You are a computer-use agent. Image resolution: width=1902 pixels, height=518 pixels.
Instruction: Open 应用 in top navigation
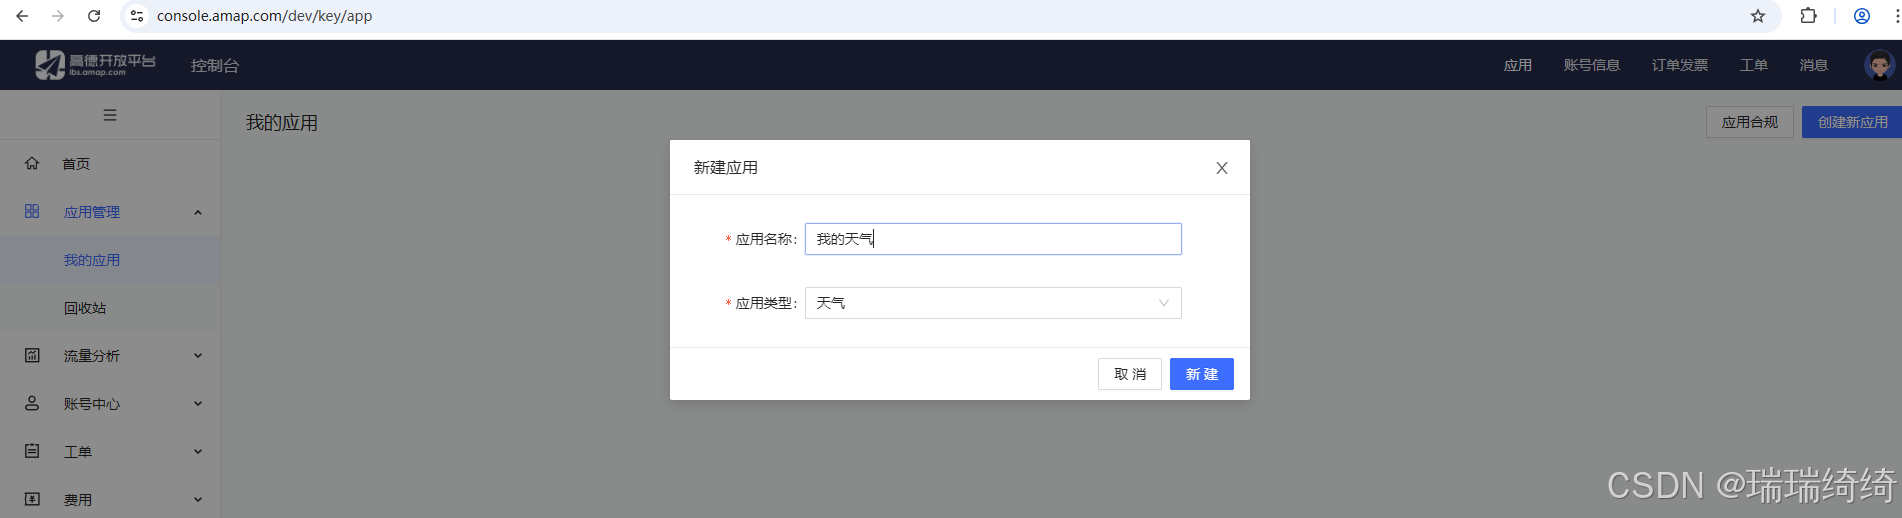pyautogui.click(x=1518, y=65)
